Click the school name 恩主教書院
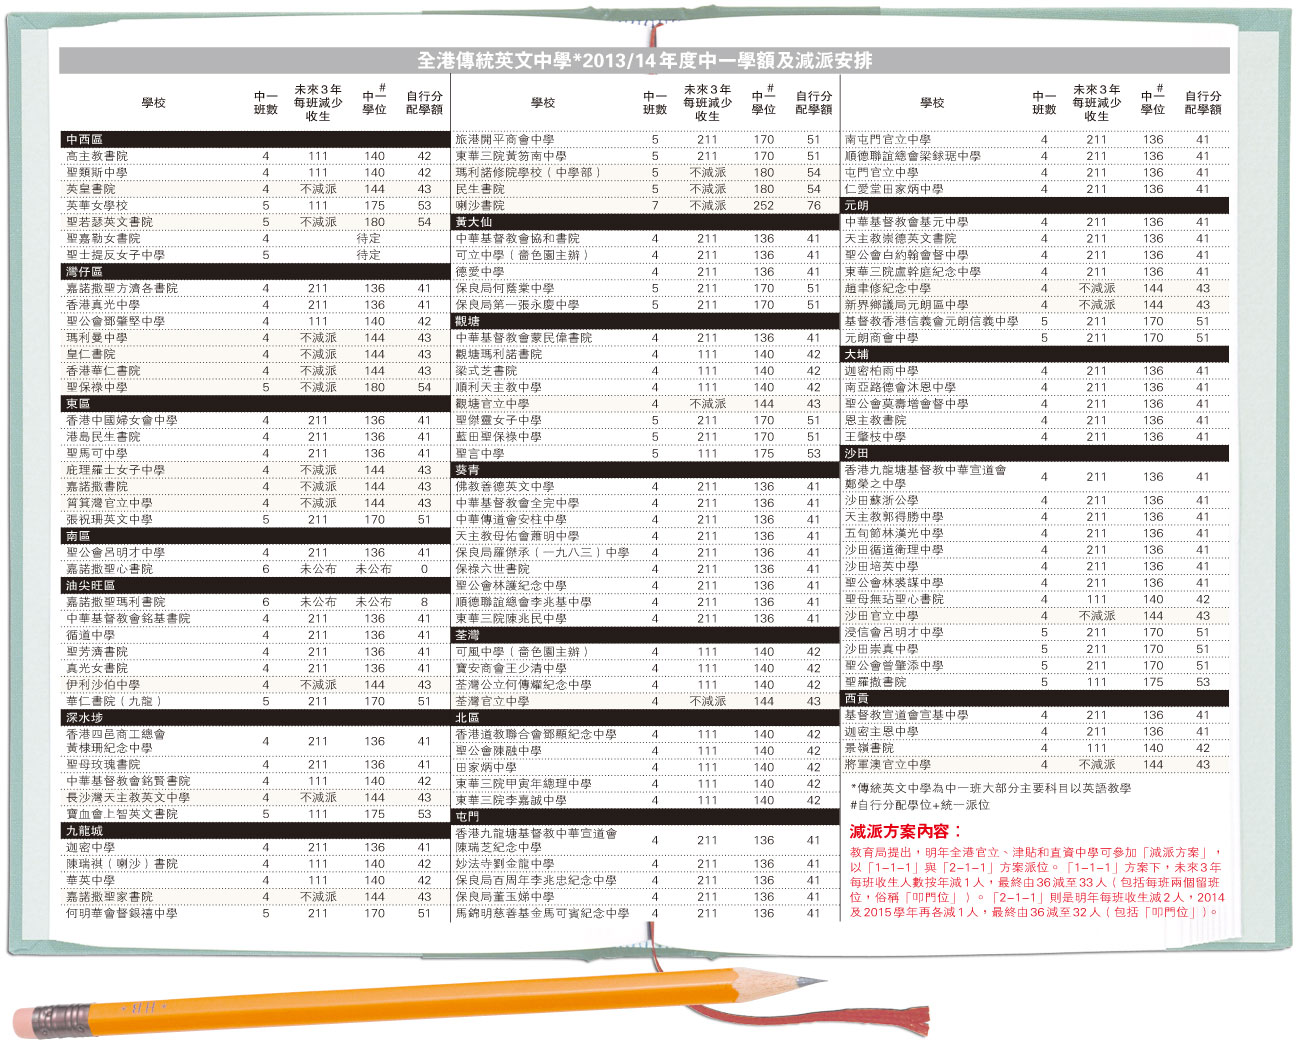 pos(876,420)
